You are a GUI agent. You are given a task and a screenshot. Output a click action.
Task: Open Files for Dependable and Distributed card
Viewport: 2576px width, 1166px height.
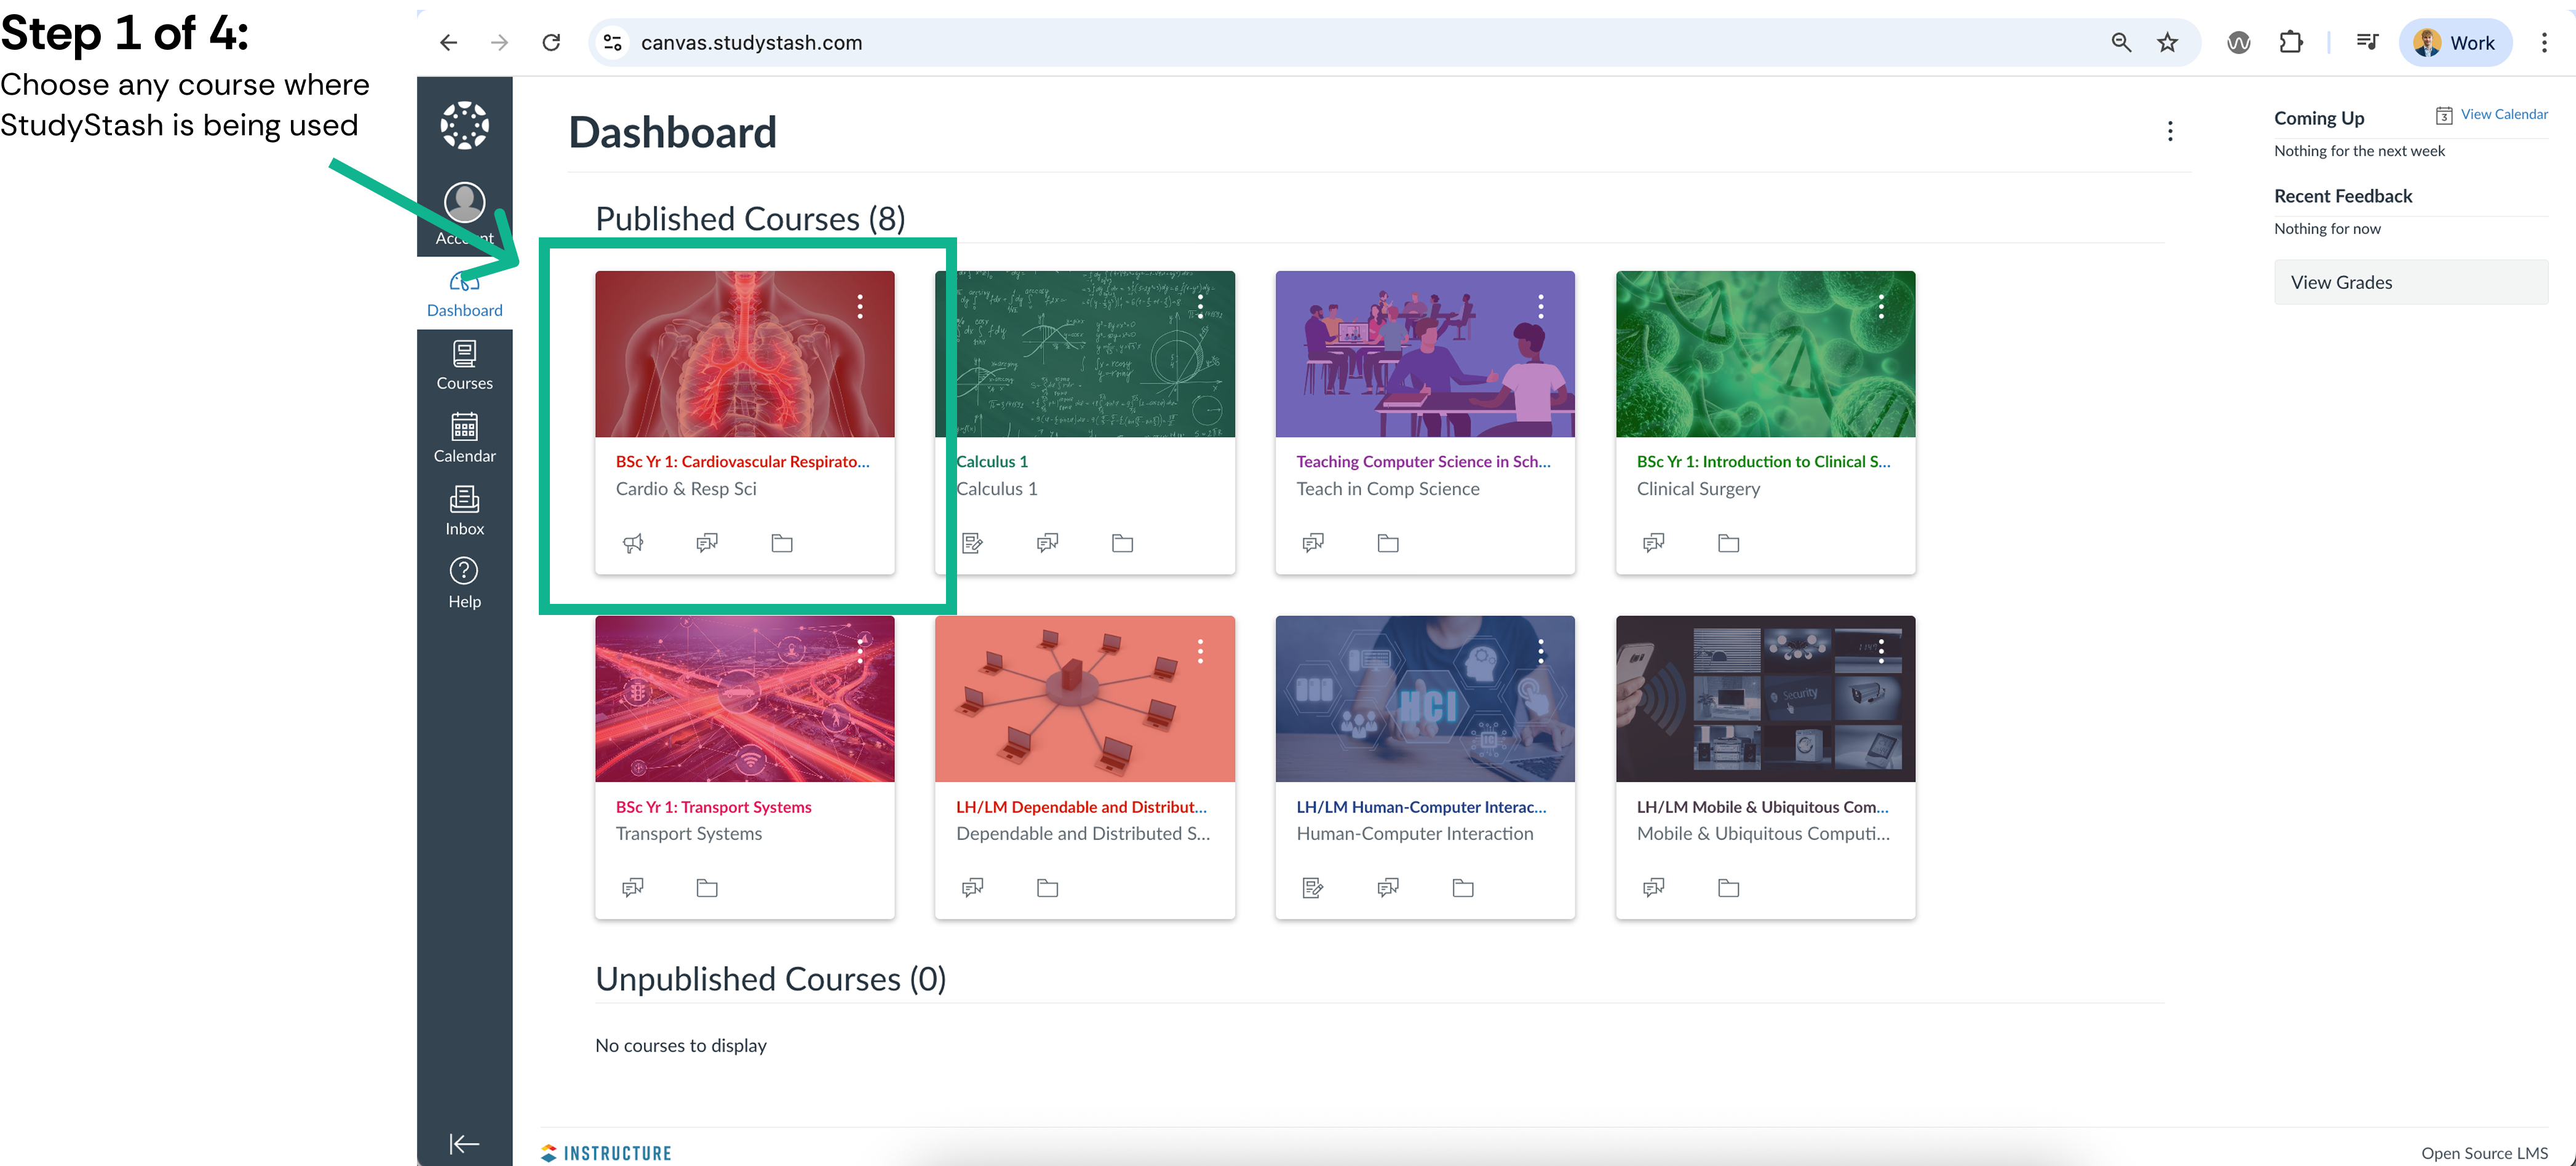1047,888
